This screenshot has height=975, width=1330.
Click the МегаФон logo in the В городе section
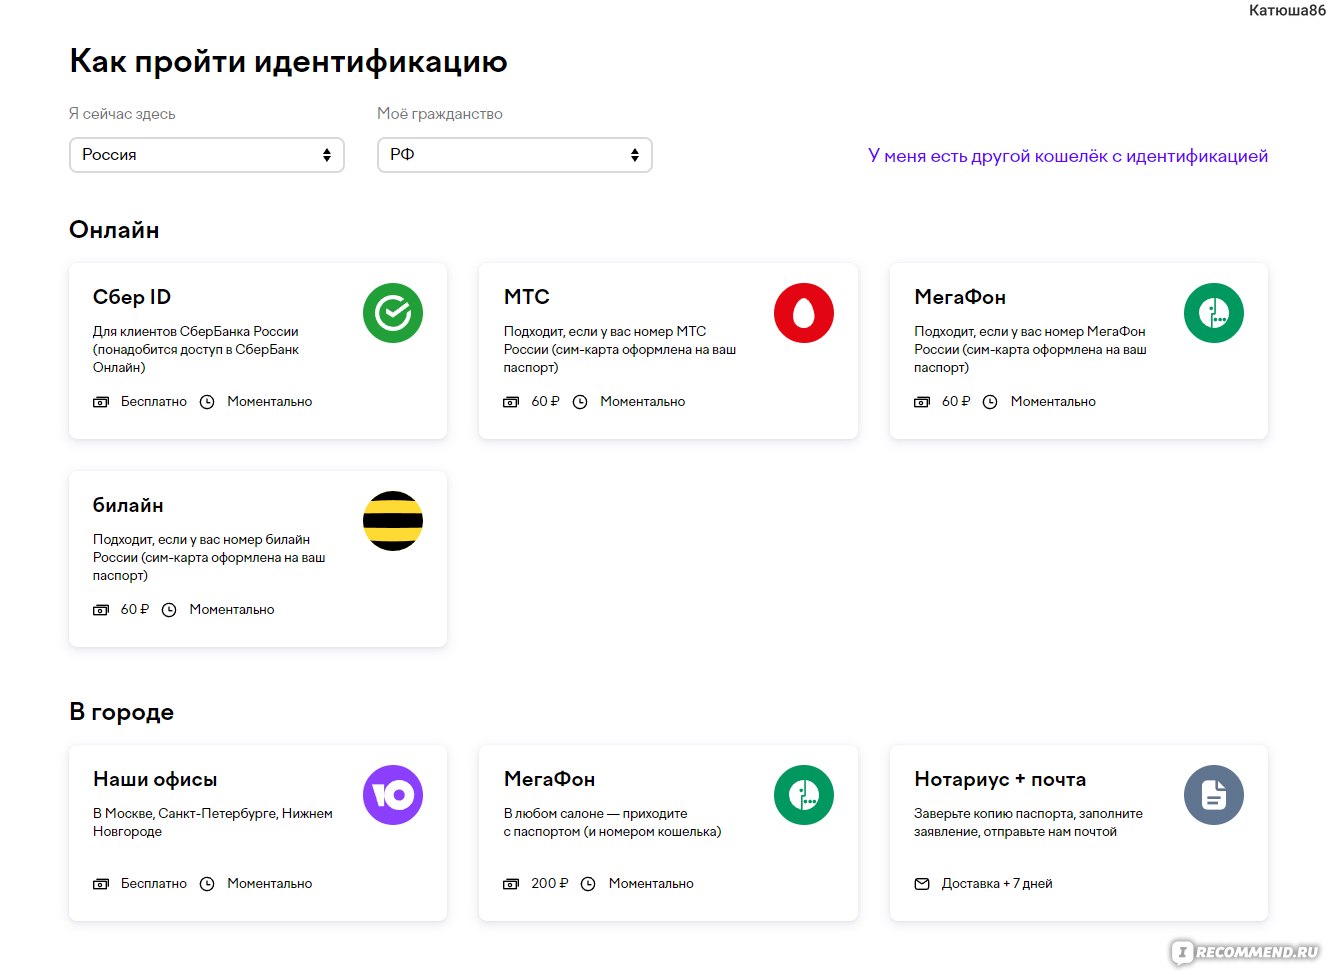[x=804, y=795]
